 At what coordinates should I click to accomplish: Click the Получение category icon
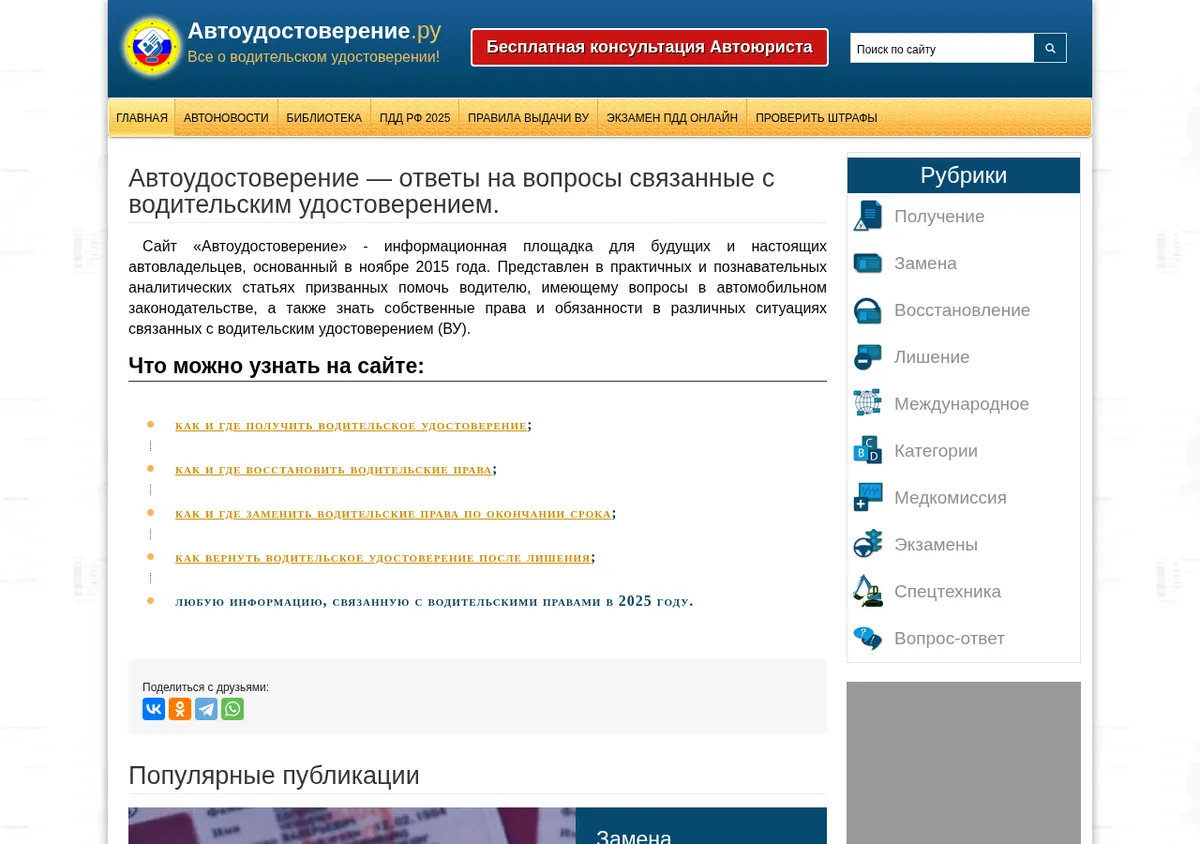(868, 216)
